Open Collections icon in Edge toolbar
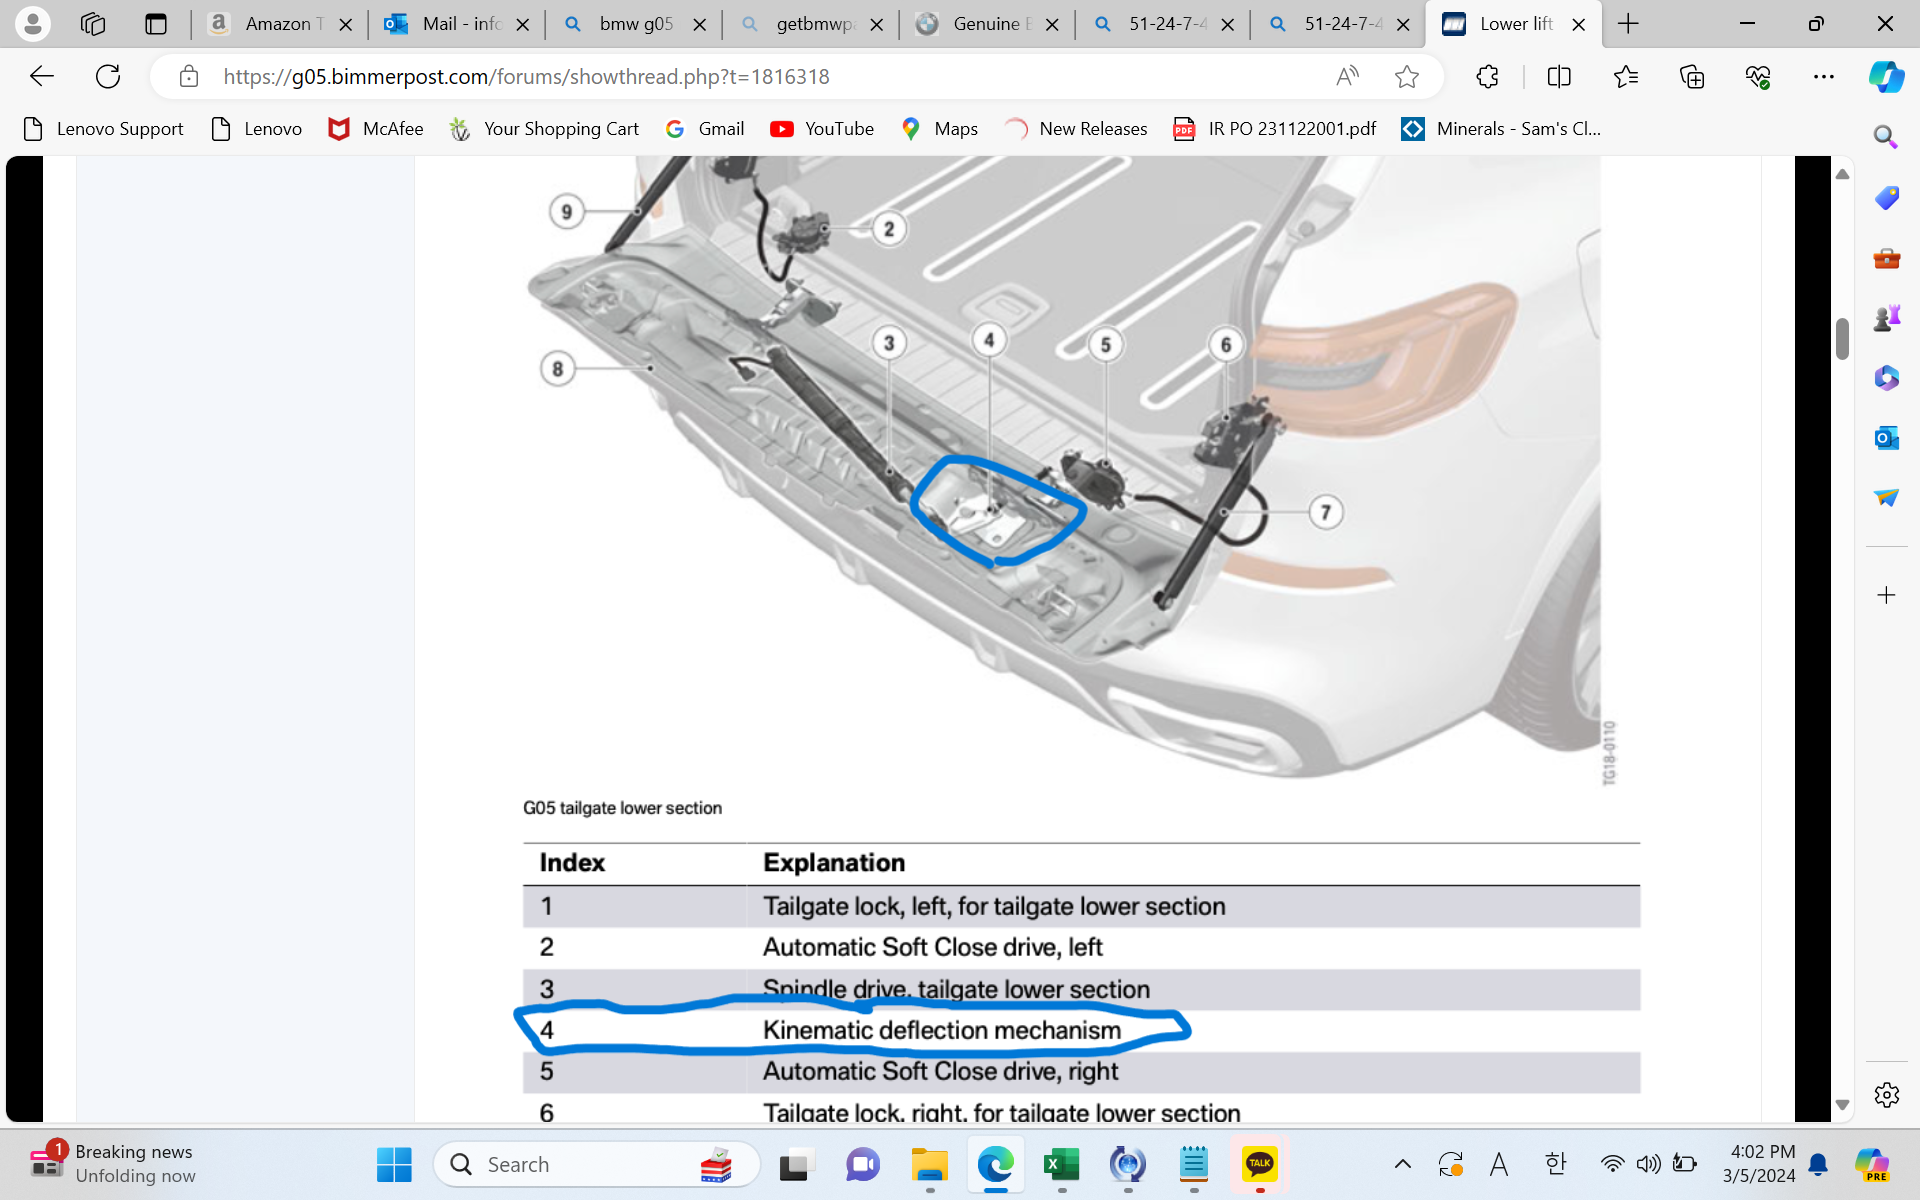The width and height of the screenshot is (1920, 1200). click(1689, 77)
